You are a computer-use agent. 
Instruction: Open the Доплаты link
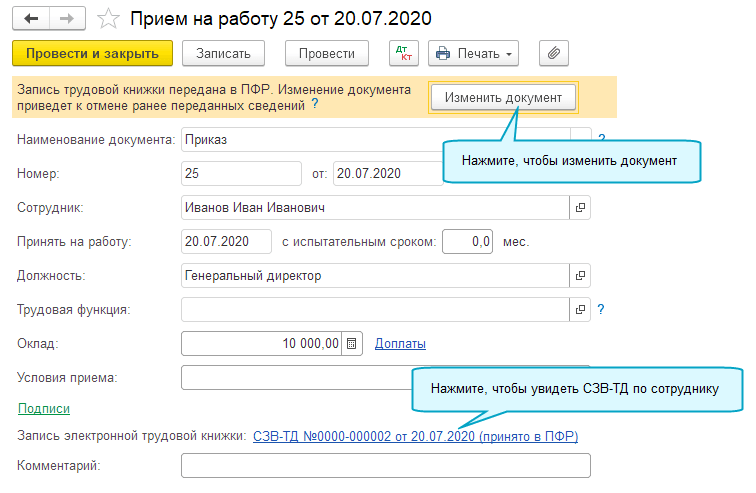pos(400,344)
